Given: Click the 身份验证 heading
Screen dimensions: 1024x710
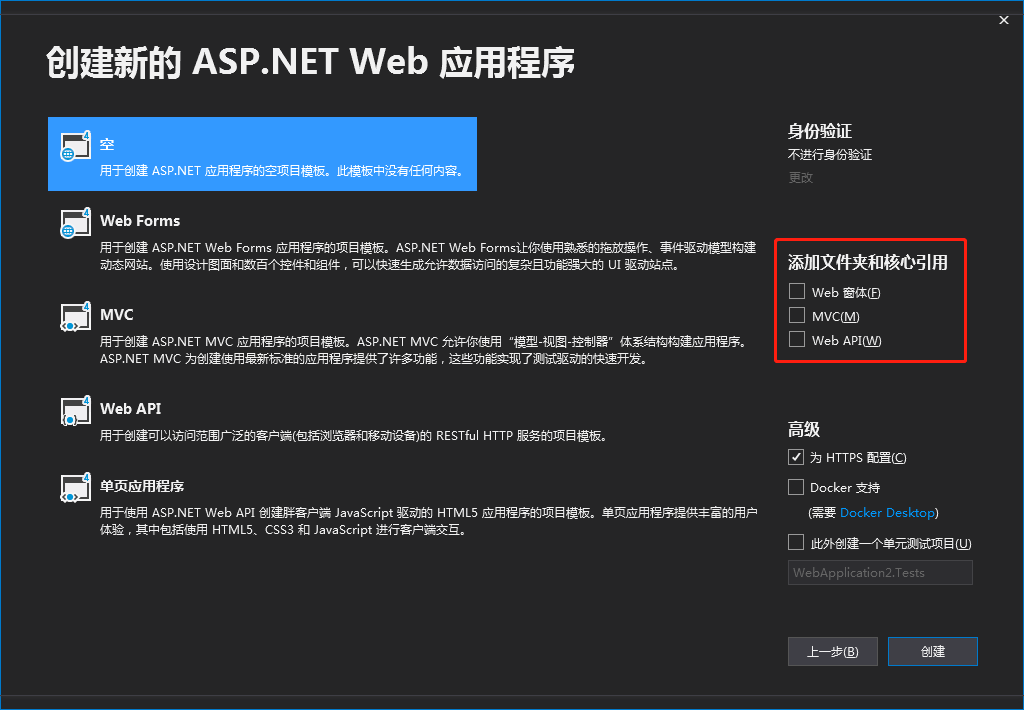Looking at the screenshot, I should [820, 131].
